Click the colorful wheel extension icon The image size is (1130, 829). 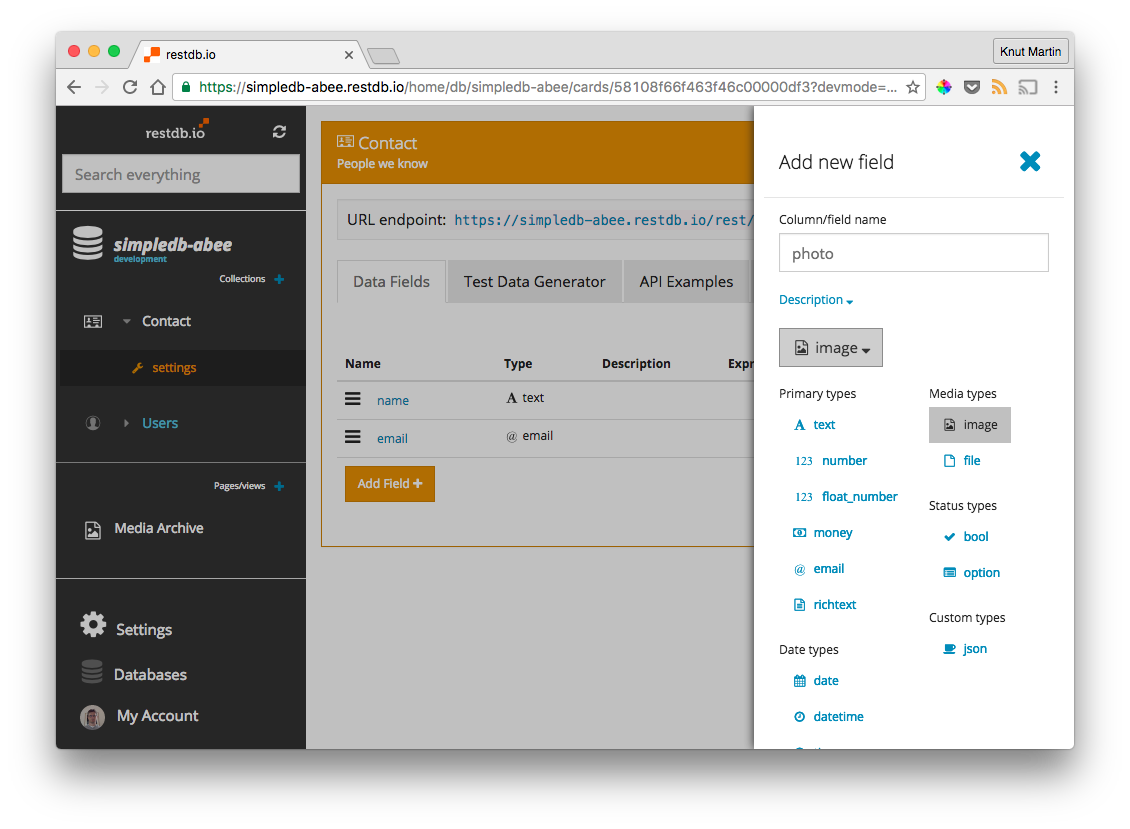point(943,87)
